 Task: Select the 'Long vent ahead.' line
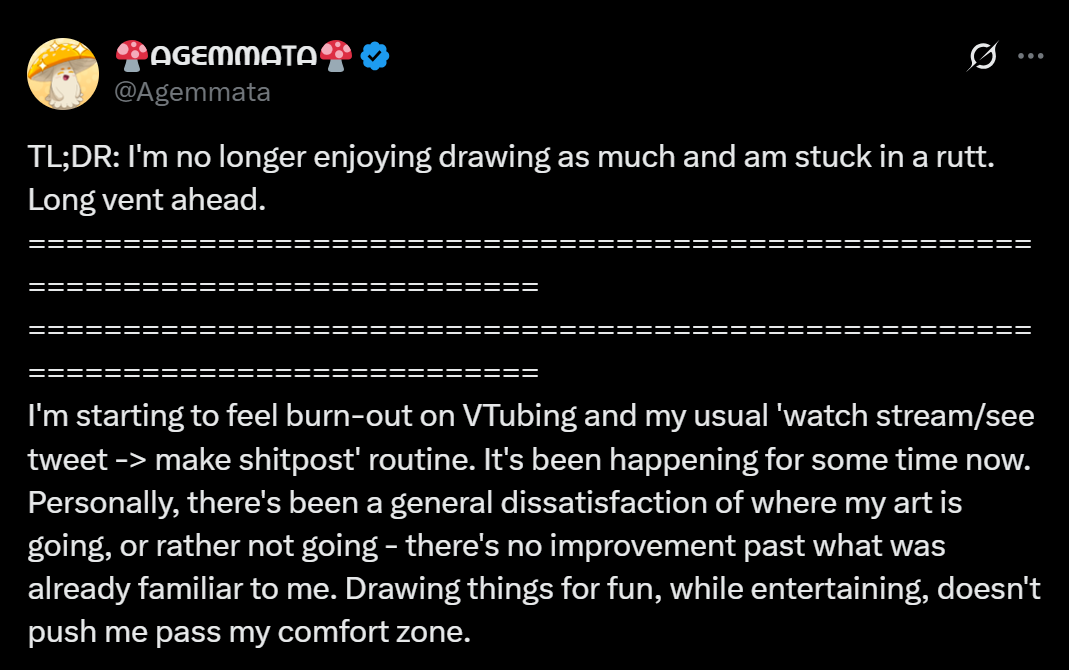[147, 201]
